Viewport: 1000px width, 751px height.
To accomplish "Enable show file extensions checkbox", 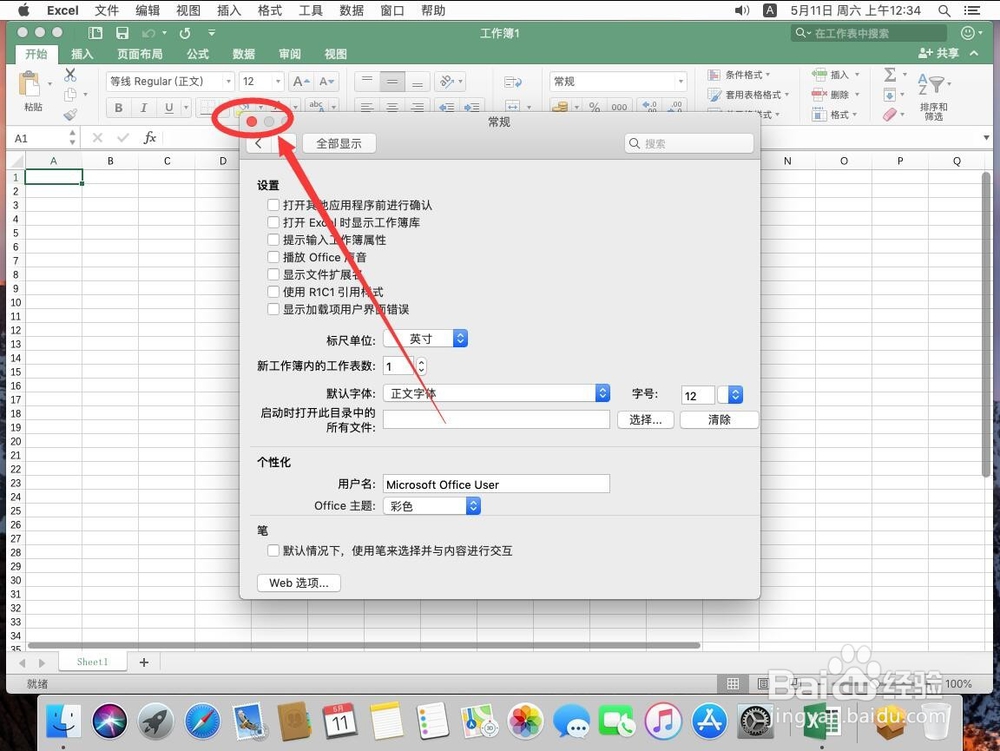I will 273,274.
